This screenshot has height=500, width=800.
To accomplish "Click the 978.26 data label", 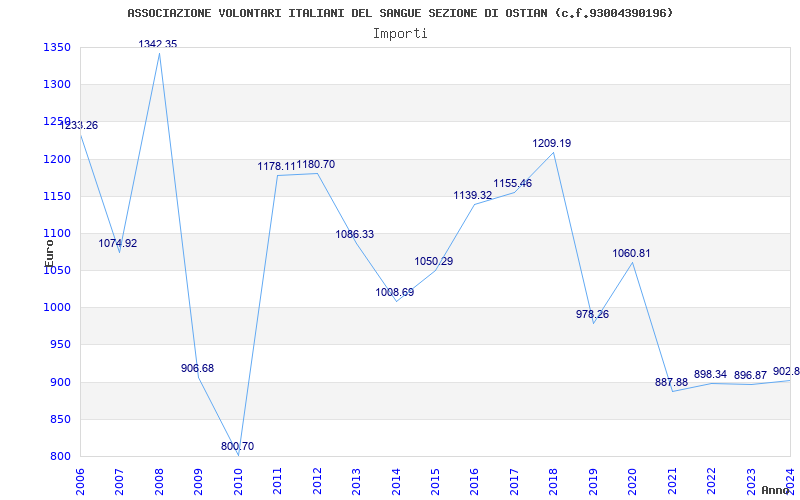I will (x=593, y=314).
